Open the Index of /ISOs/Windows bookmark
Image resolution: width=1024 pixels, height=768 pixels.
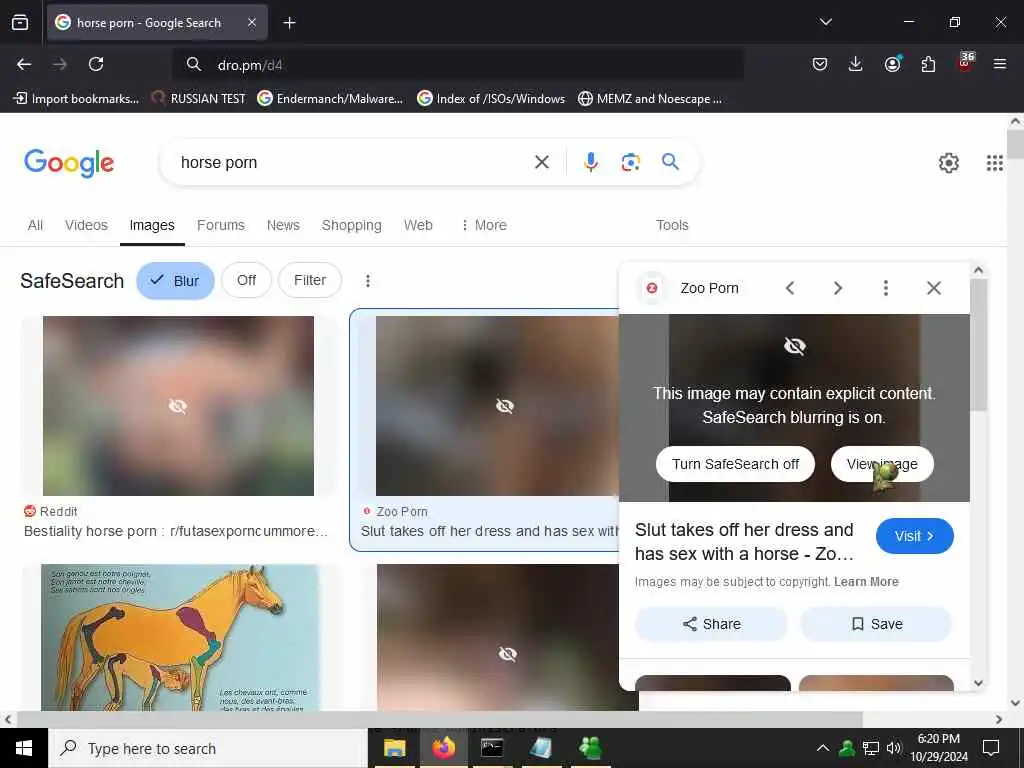(x=491, y=99)
